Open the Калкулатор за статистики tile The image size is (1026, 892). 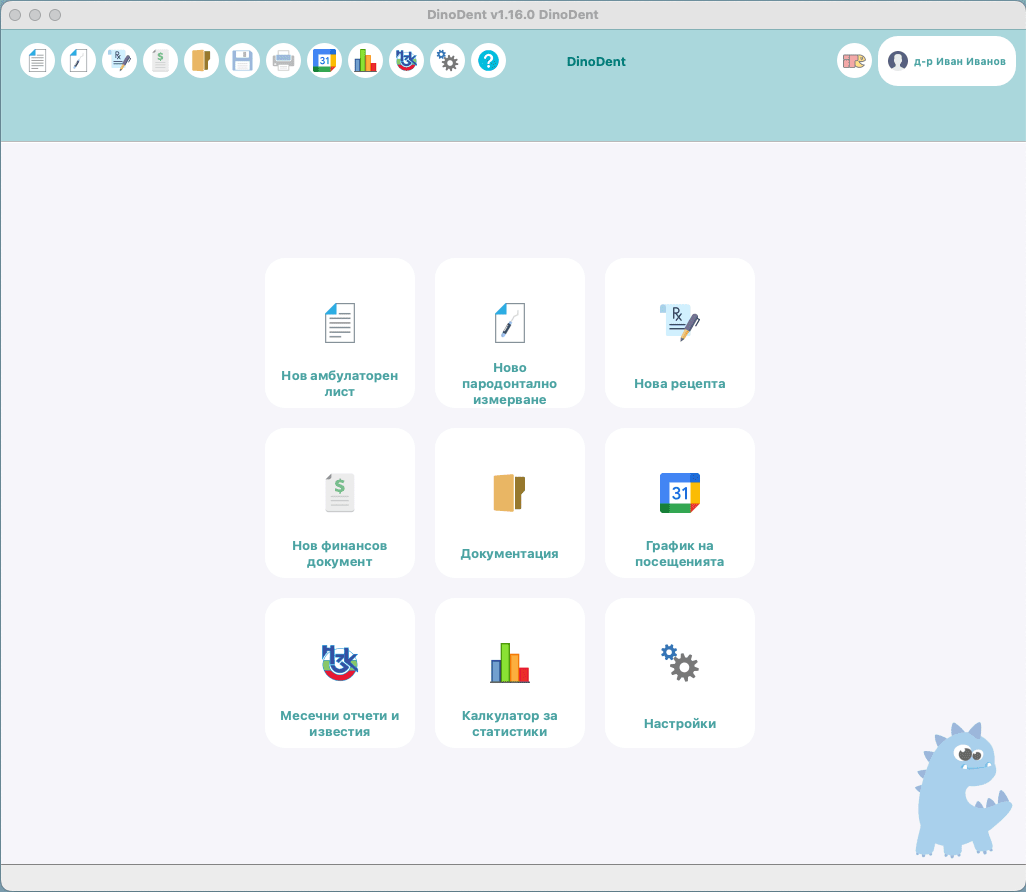point(509,672)
